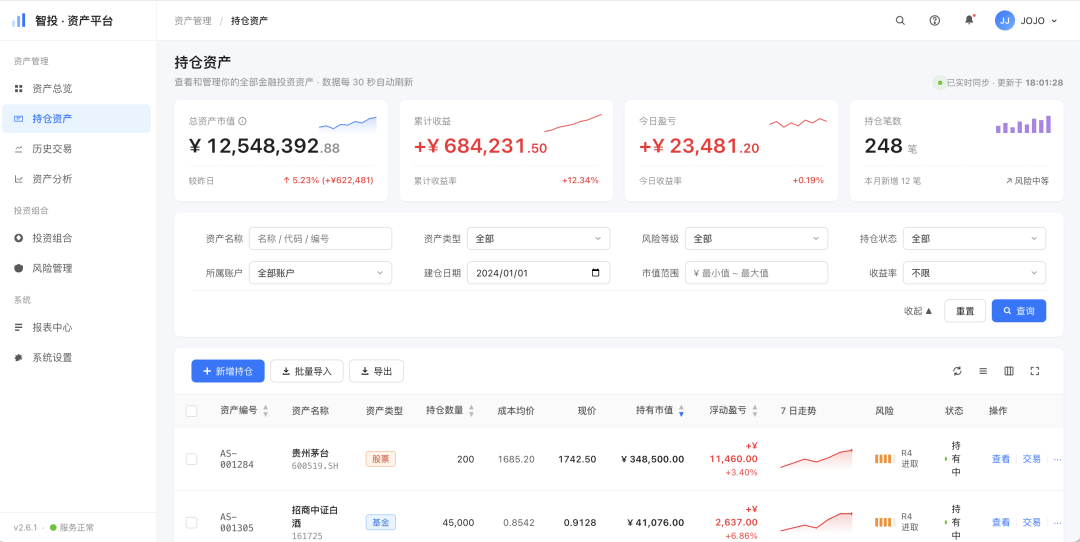This screenshot has height=542, width=1080.
Task: Open 系统设置 in the sidebar
Action: click(x=76, y=358)
